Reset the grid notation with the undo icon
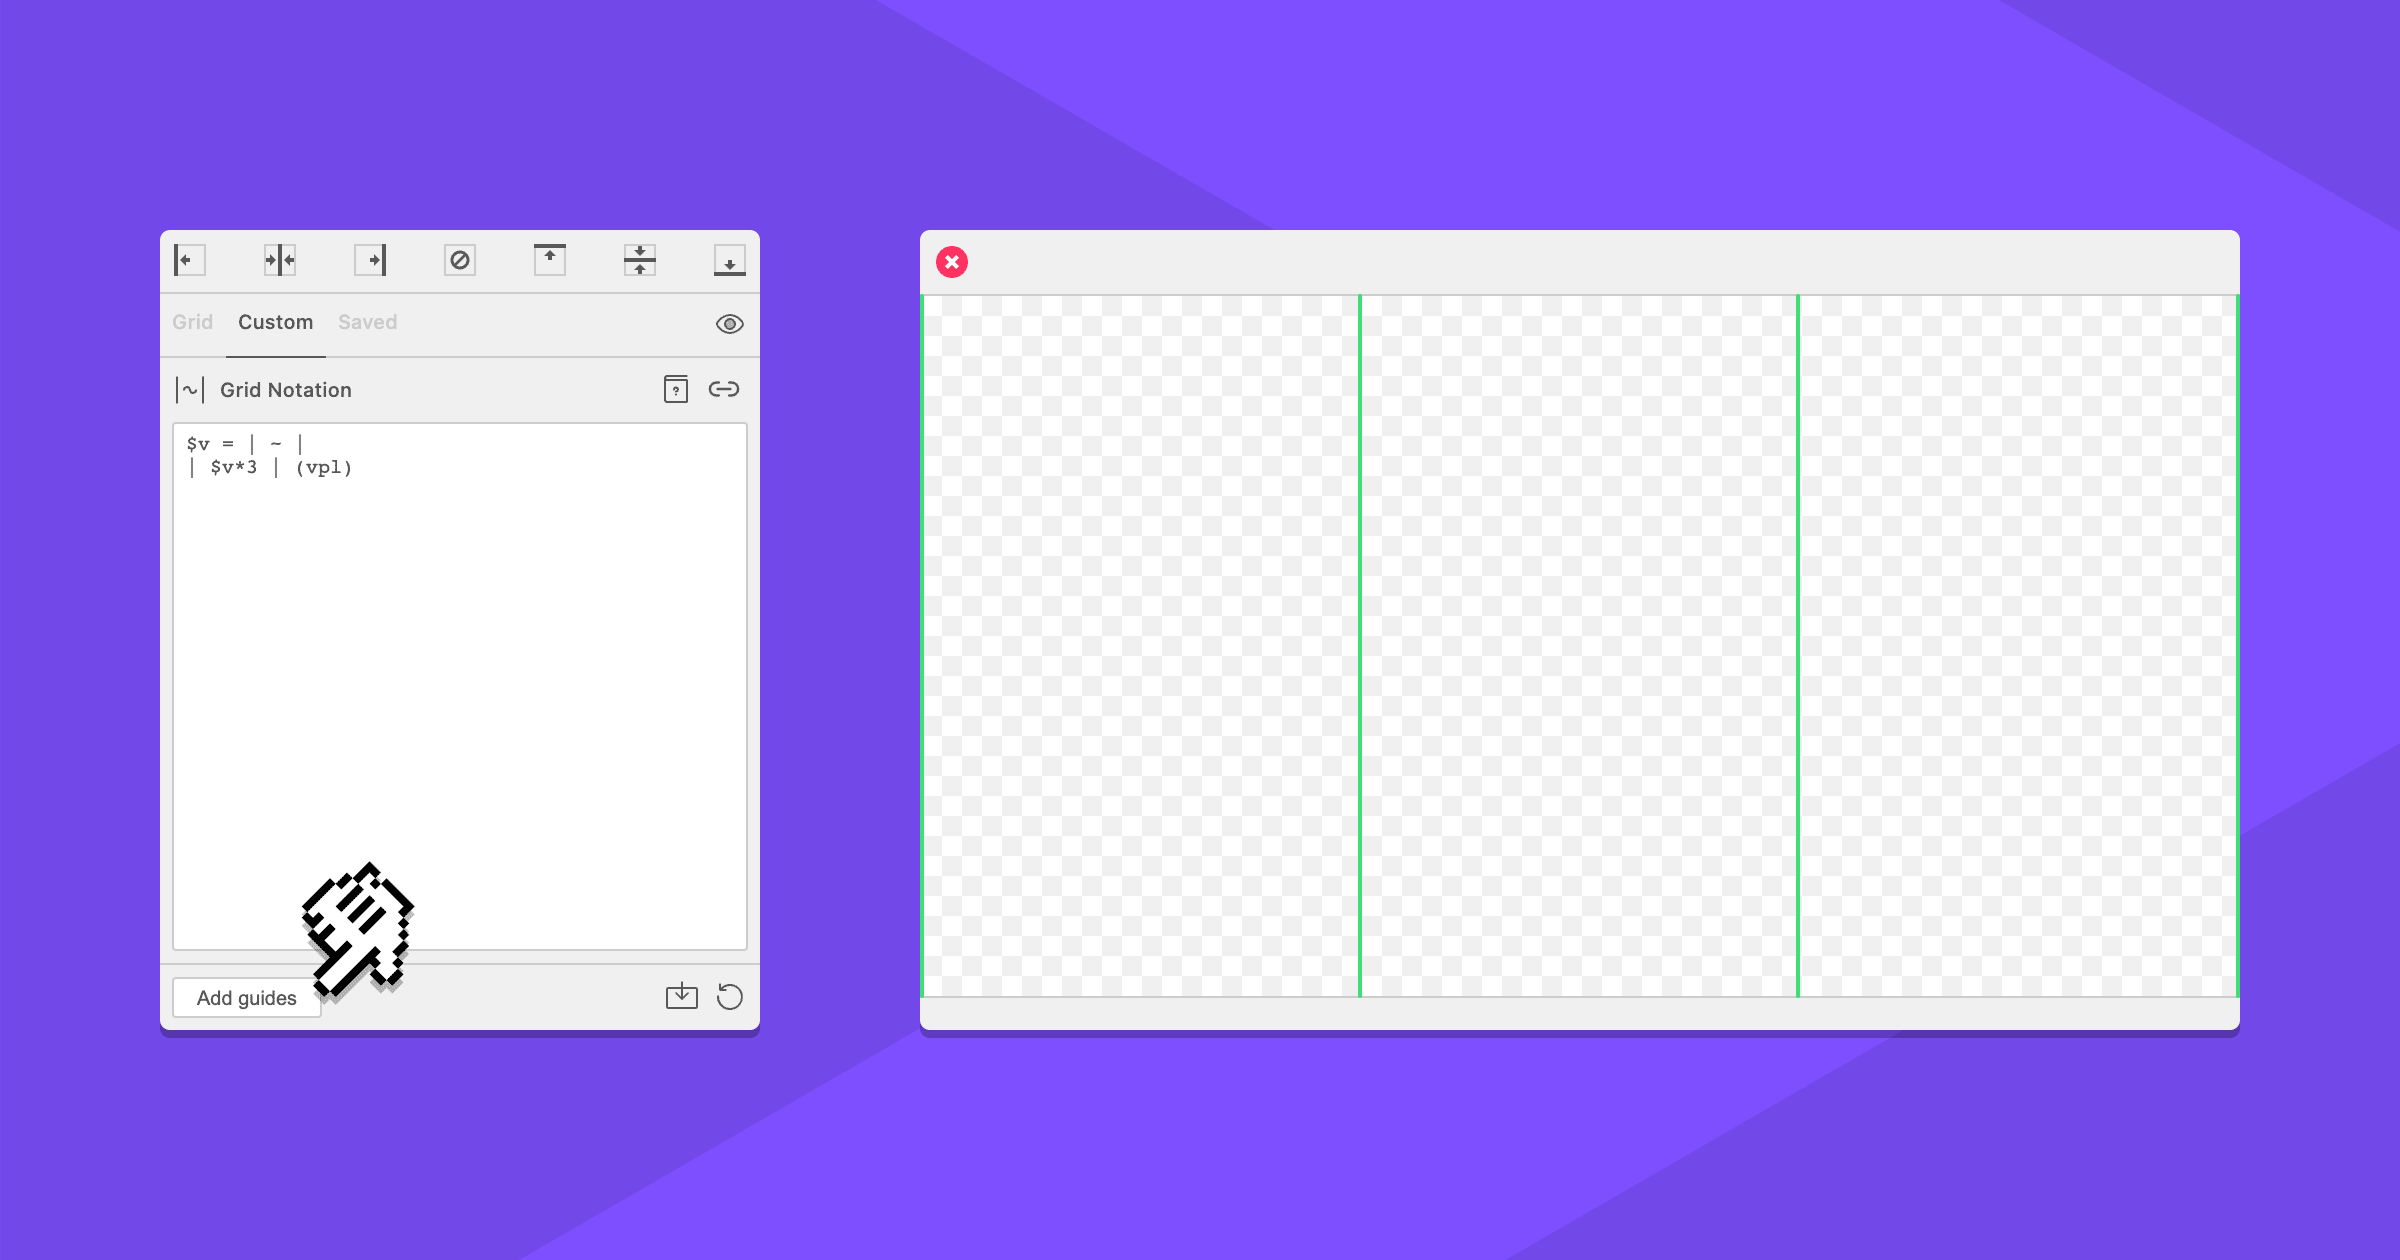The image size is (2400, 1260). point(730,996)
